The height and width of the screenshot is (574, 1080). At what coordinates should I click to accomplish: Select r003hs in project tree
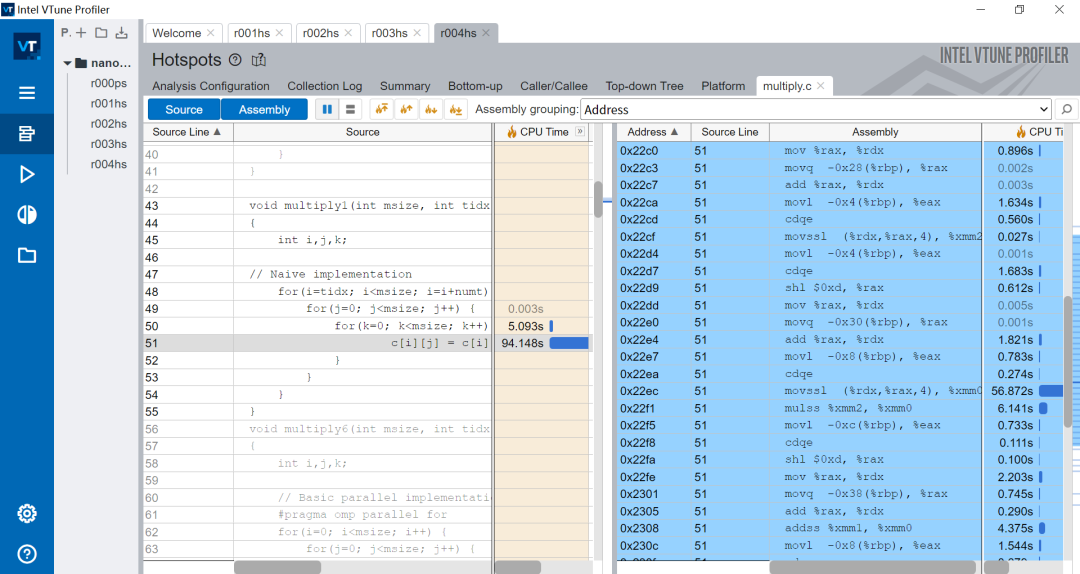[109, 144]
